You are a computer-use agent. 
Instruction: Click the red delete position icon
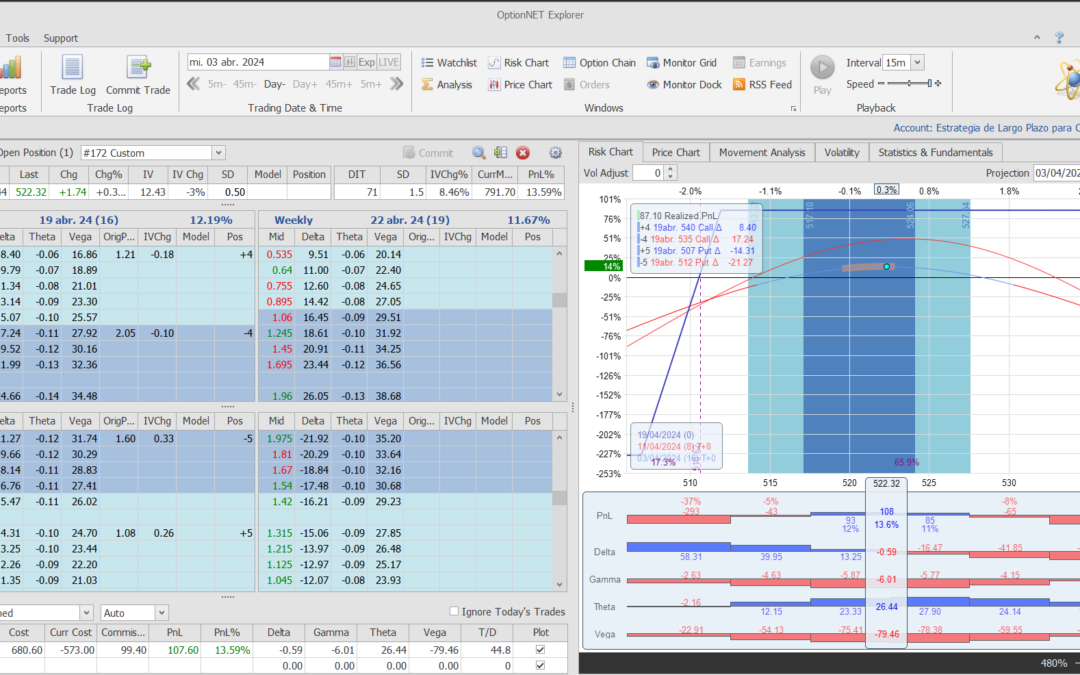coord(522,153)
